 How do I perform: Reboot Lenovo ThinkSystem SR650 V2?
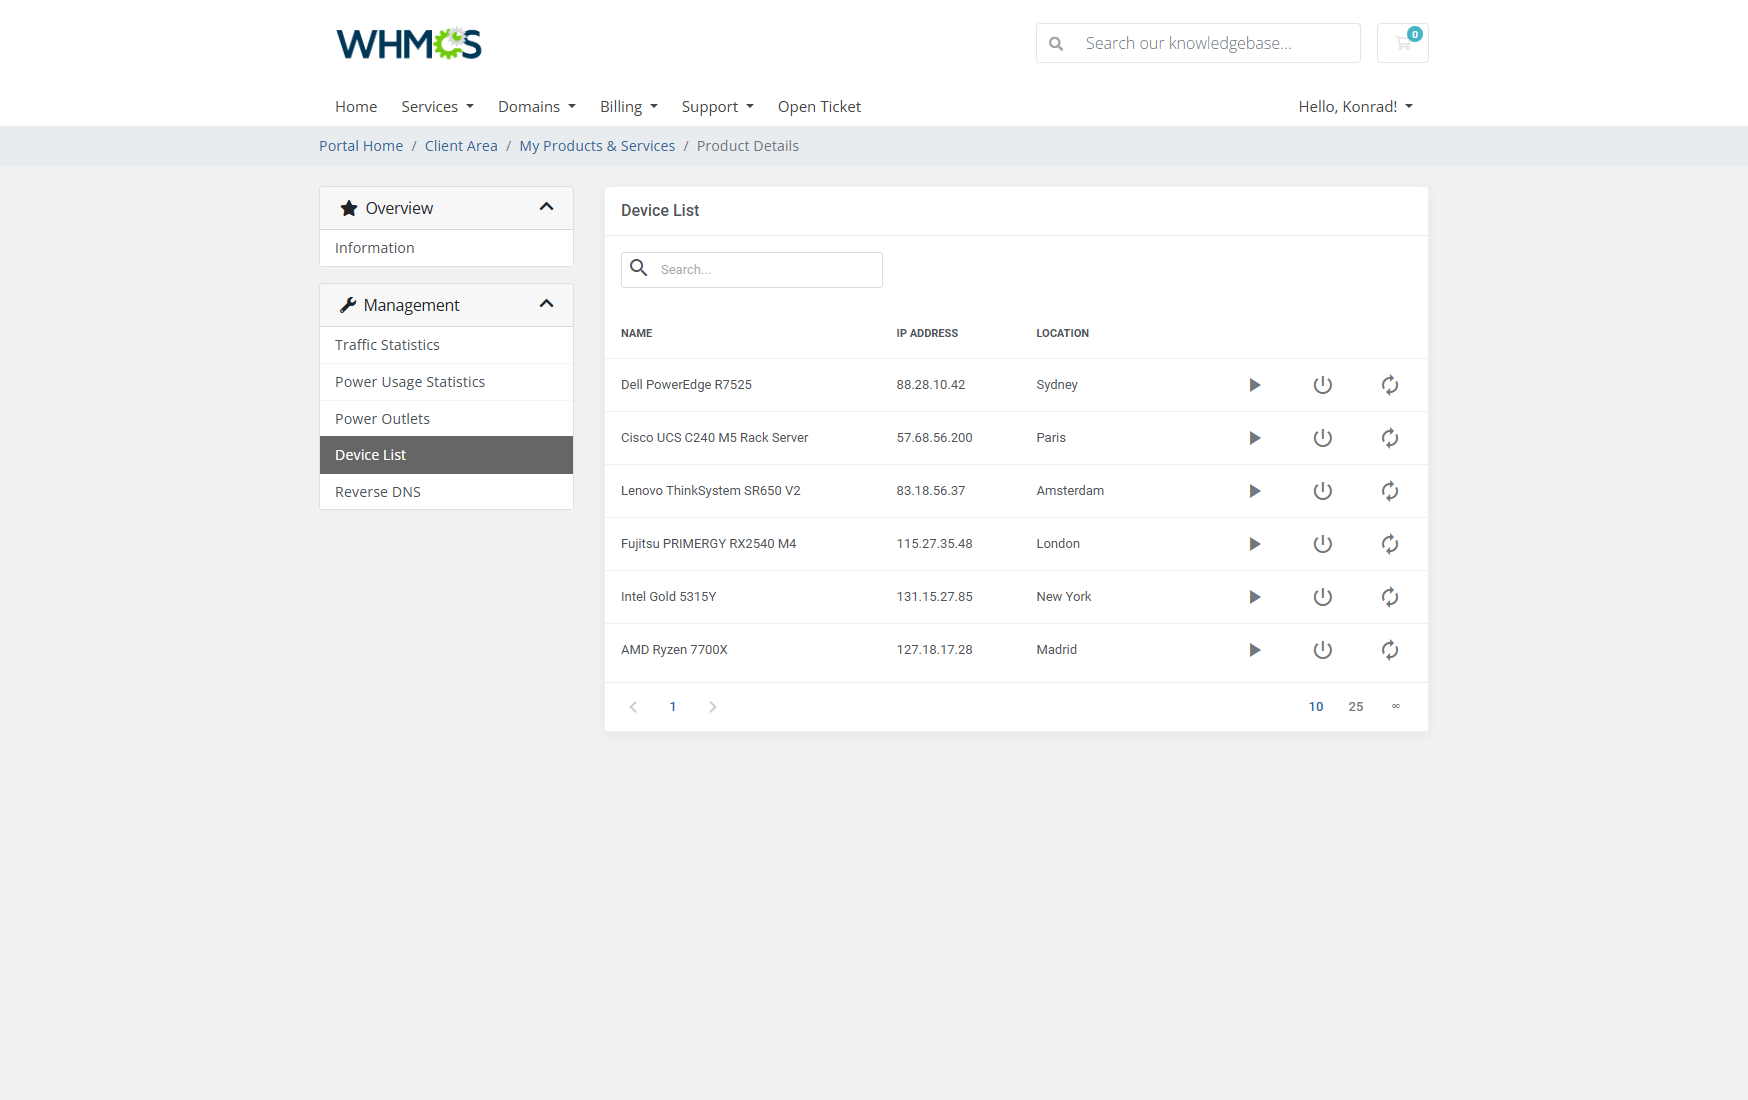click(1390, 491)
